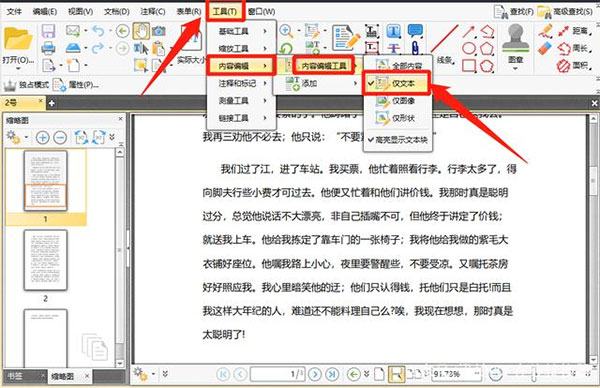Go to previous view green arrow
Screen dimensions: 600x388
[x=122, y=31]
